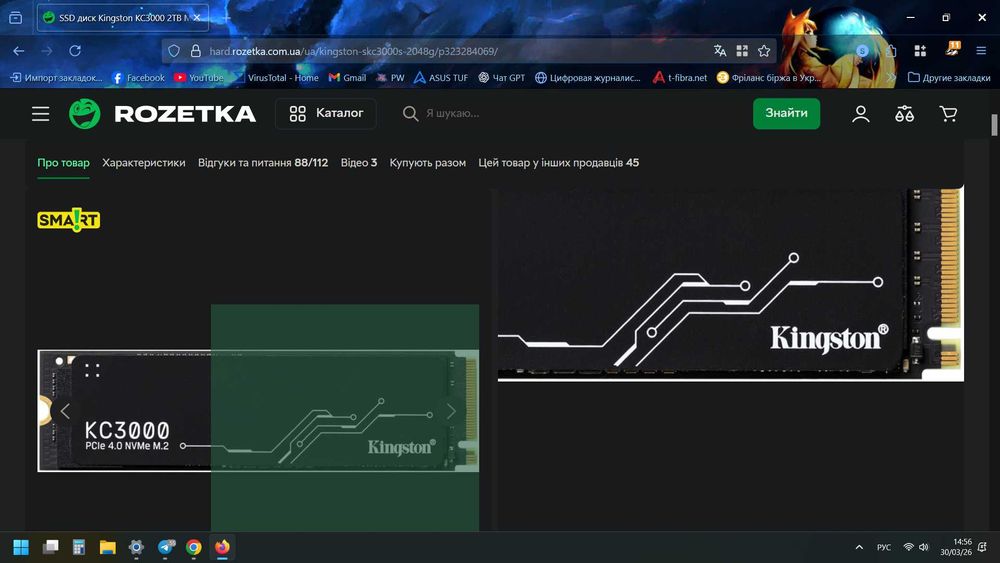
Task: Open the VirusTotal - Home bookmark
Action: 276,78
